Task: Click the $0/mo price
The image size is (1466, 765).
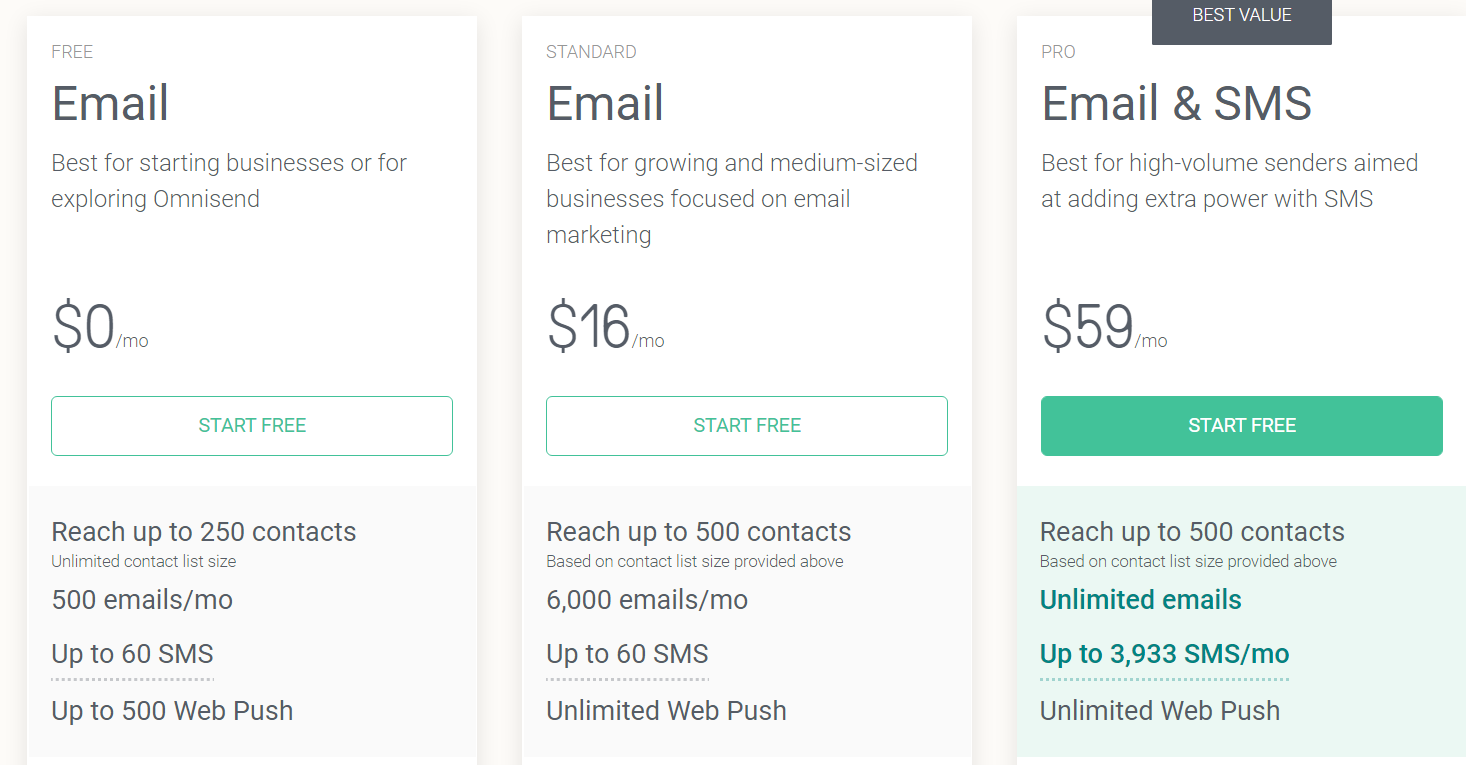Action: click(99, 328)
